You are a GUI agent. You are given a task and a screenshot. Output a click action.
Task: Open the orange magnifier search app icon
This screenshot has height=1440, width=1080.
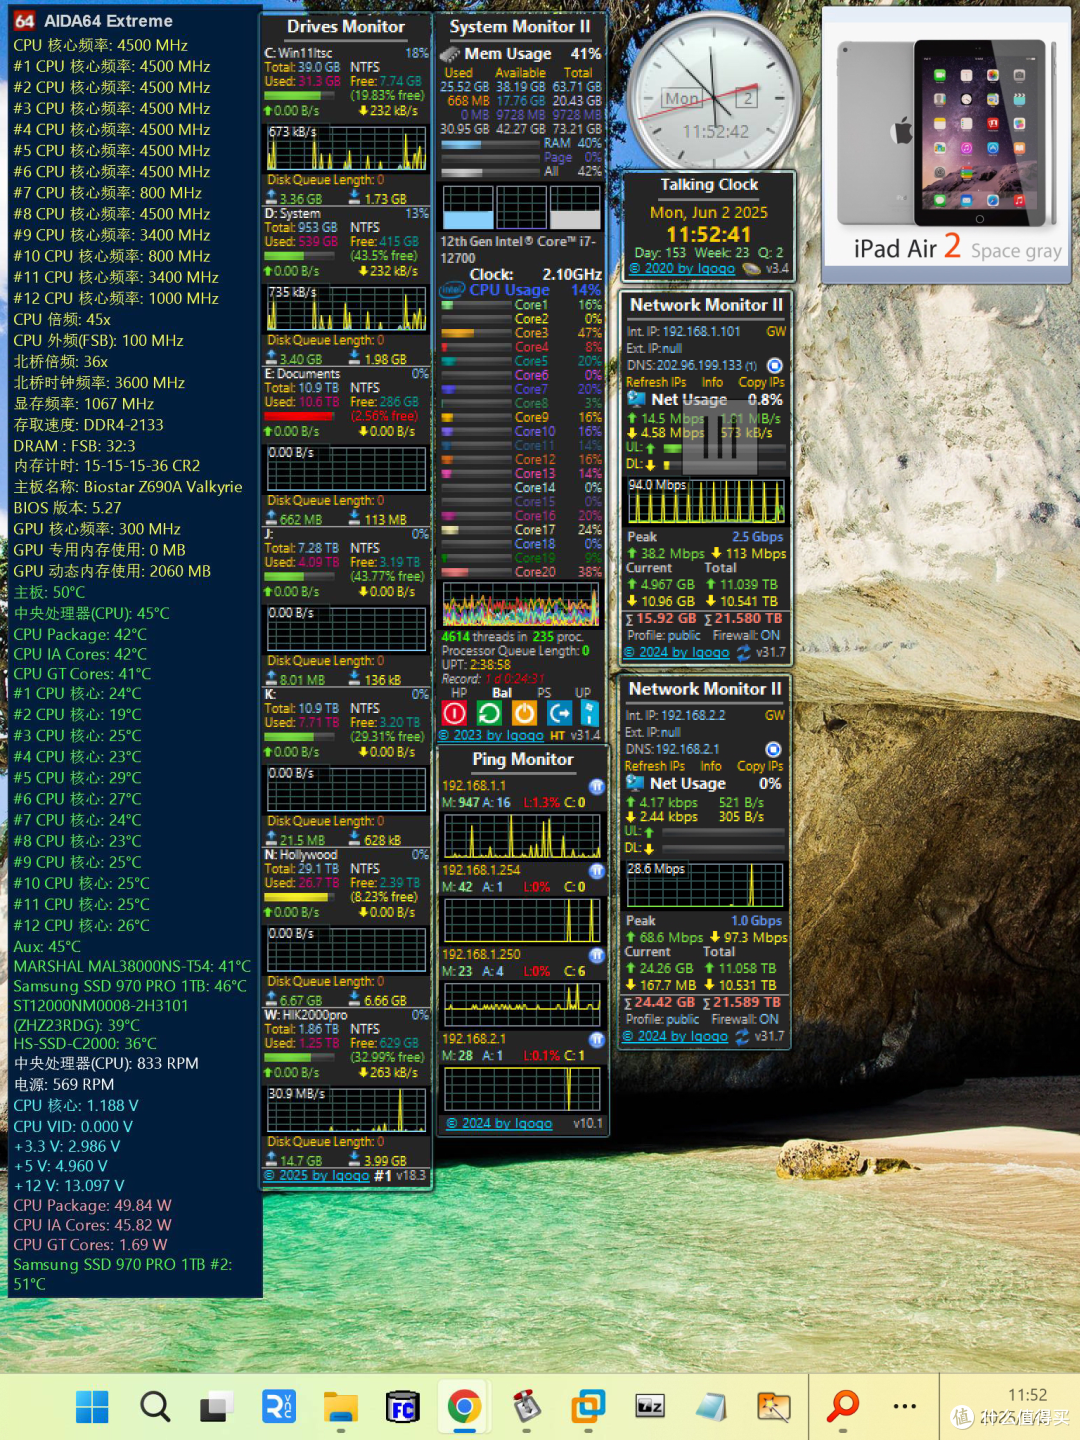(x=843, y=1406)
